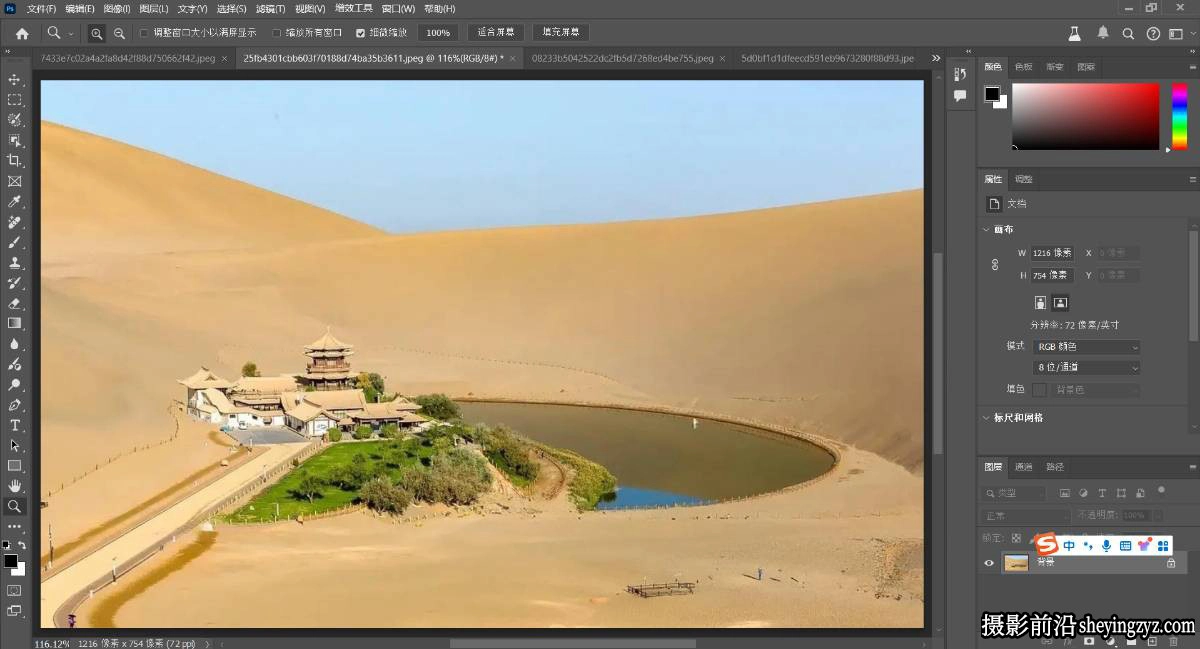Viewport: 1200px width, 649px height.
Task: Filter layers by type (text) layers
Action: tap(1102, 493)
